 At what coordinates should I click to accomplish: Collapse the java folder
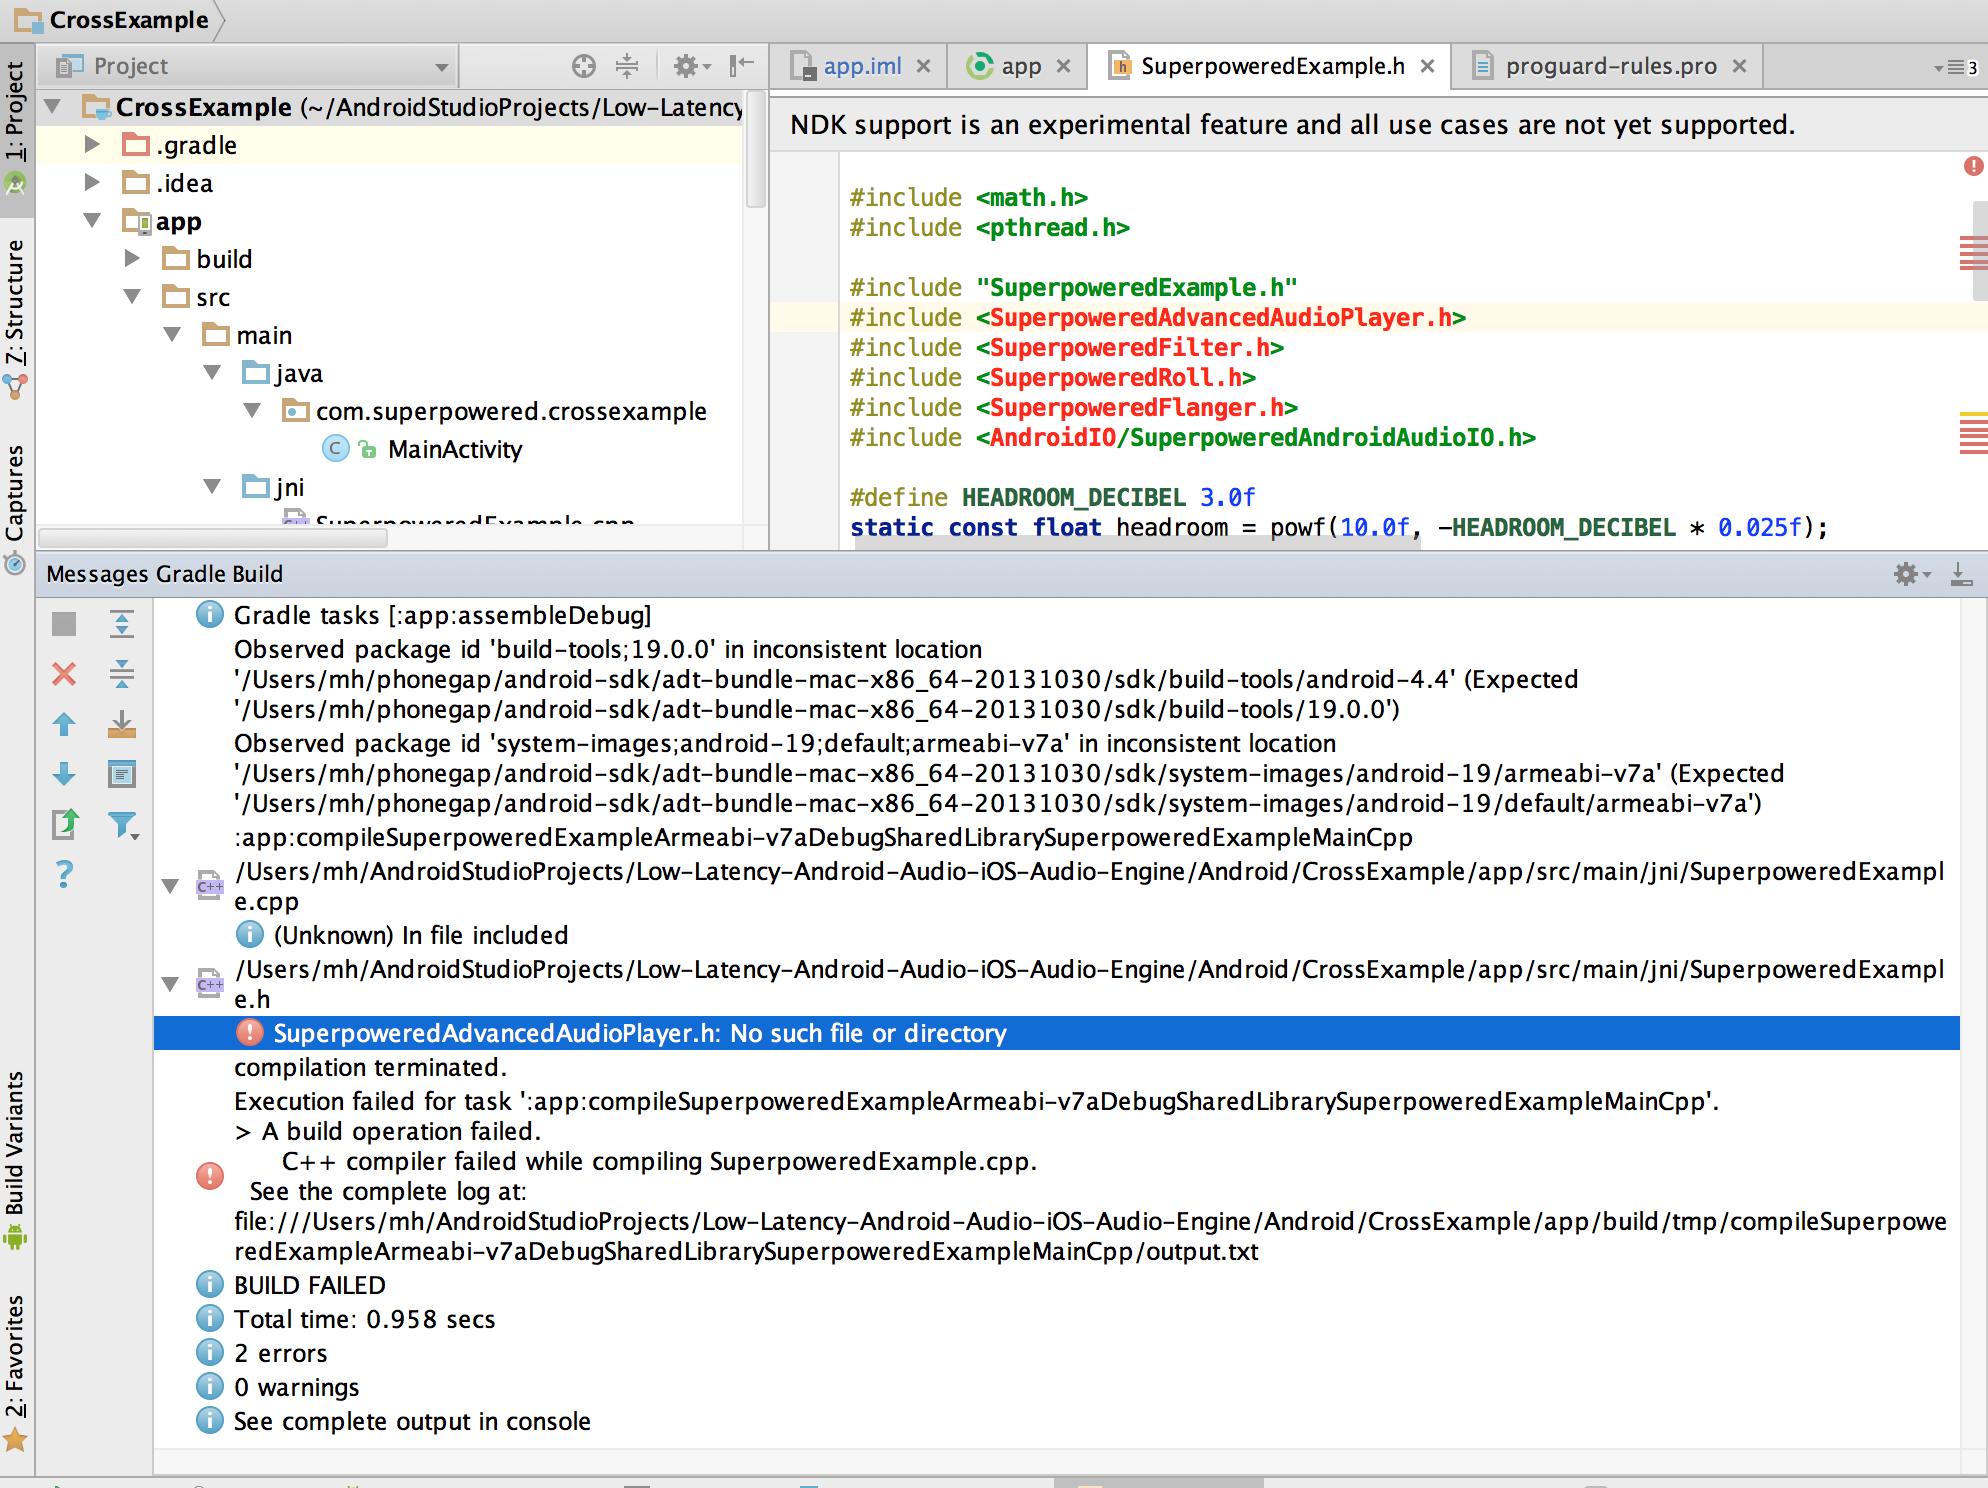coord(212,372)
